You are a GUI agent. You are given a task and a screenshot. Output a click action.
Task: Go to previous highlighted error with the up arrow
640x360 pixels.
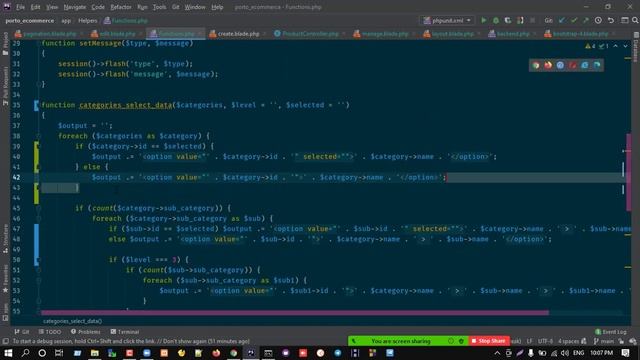coord(616,46)
